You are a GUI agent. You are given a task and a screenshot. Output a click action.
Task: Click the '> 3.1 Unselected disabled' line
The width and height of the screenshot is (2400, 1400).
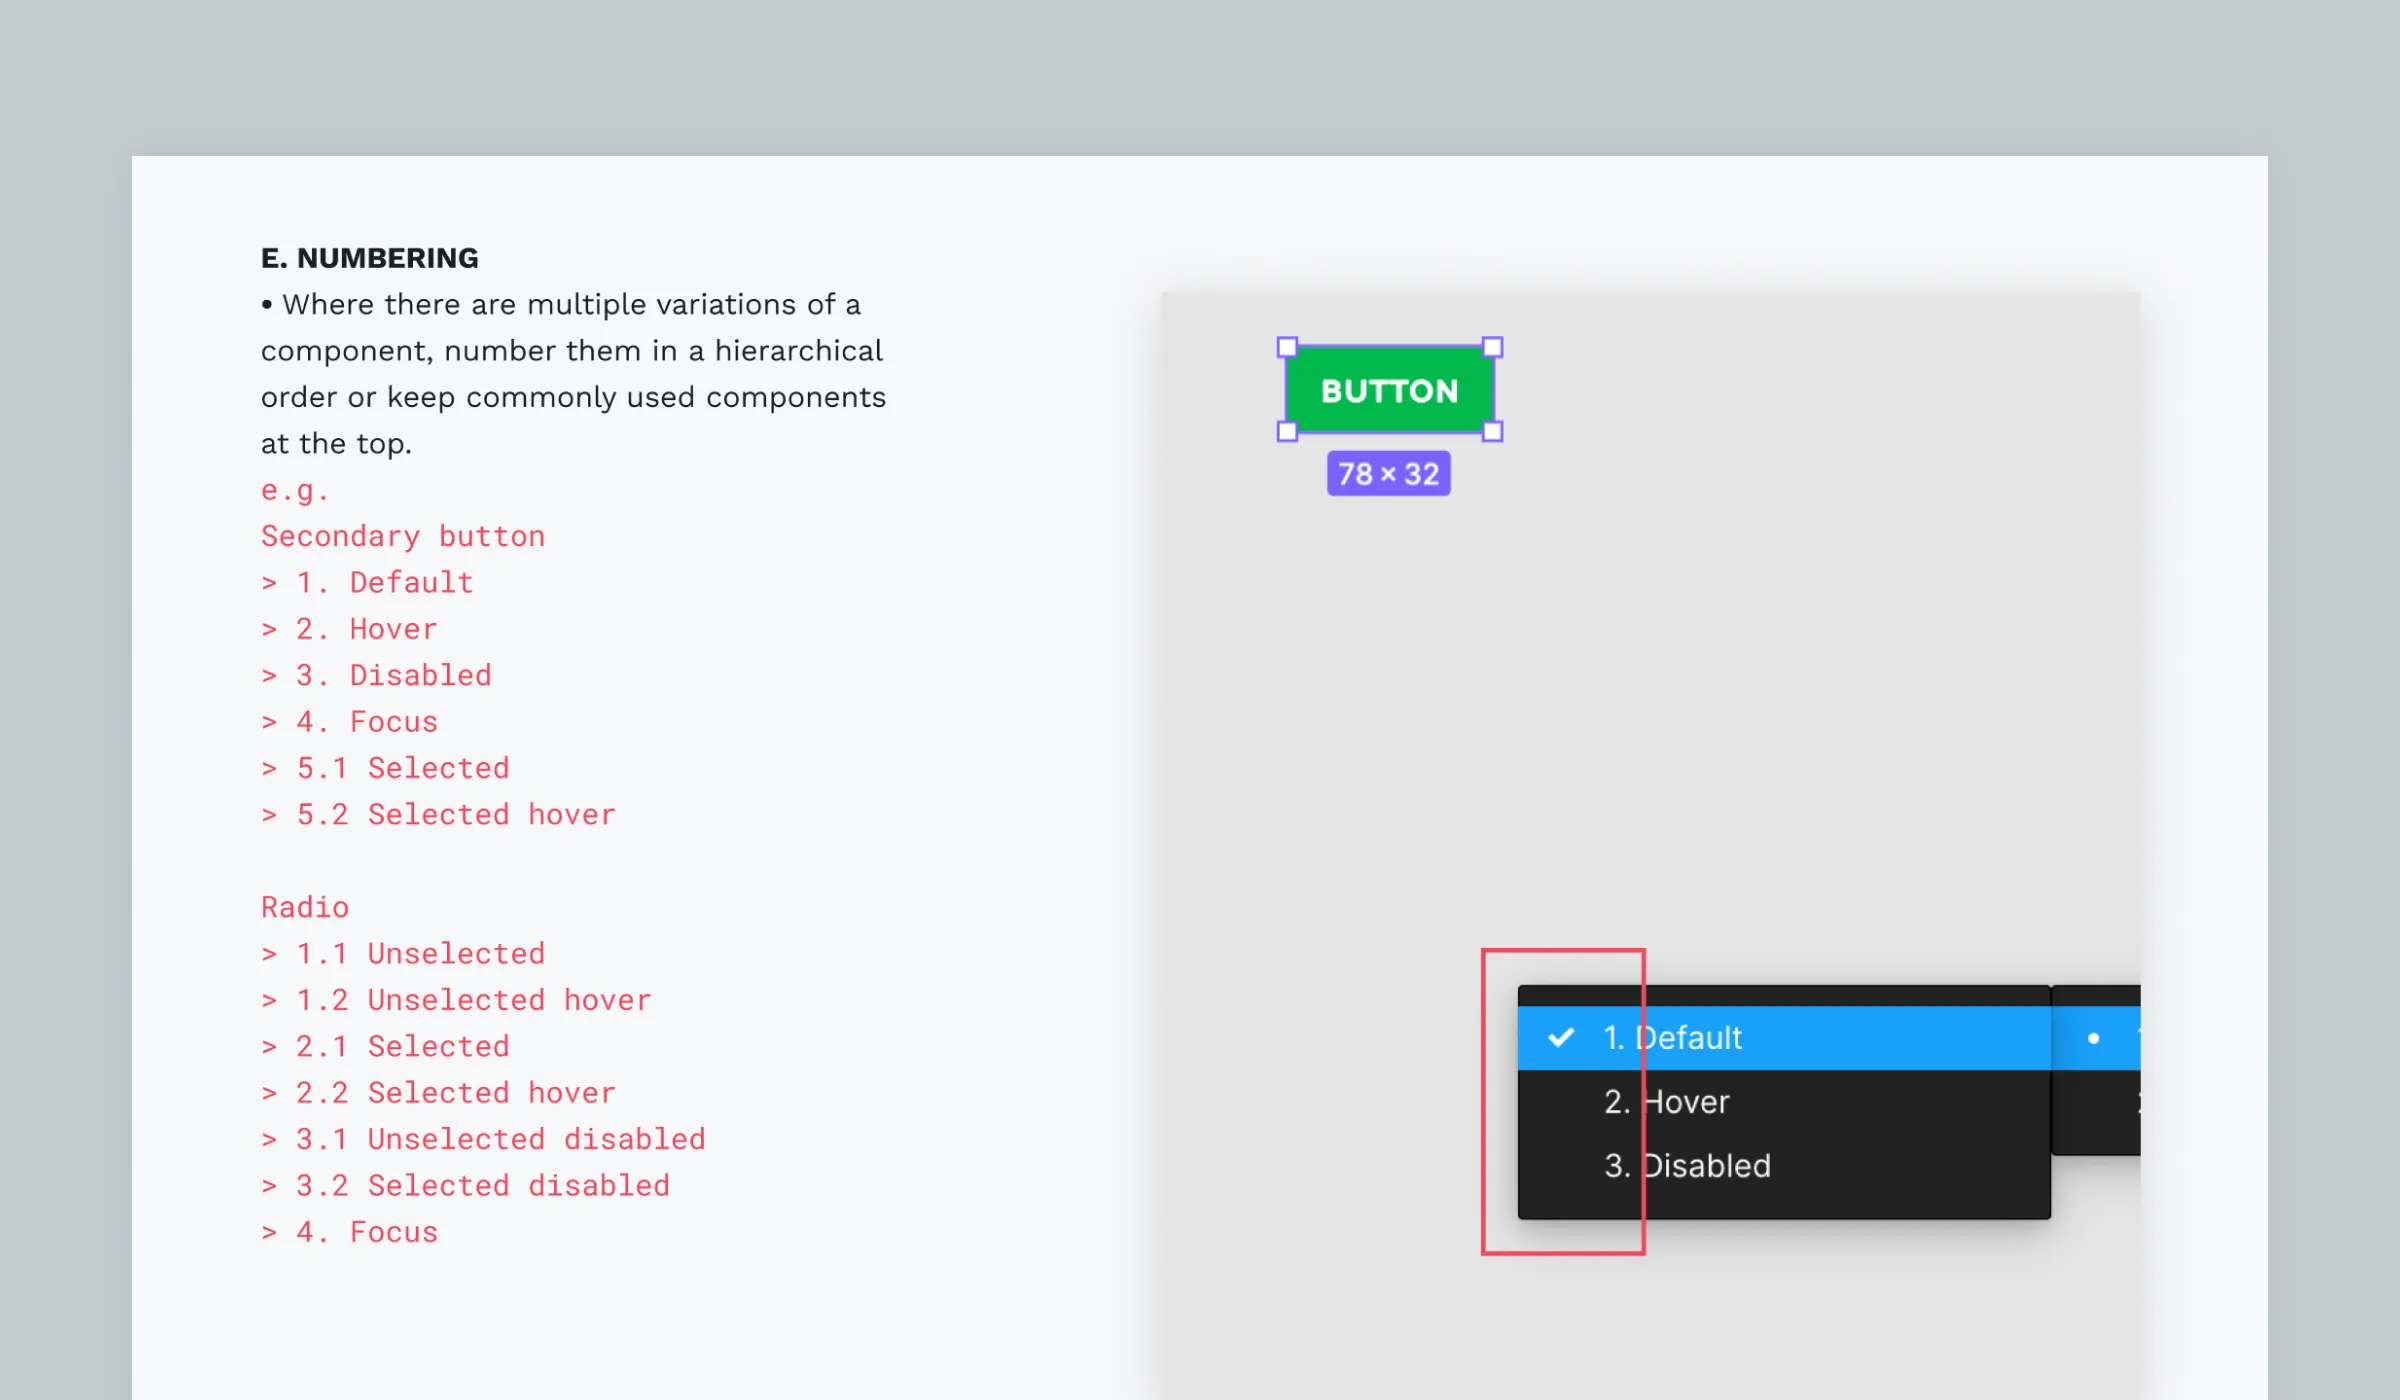click(483, 1139)
